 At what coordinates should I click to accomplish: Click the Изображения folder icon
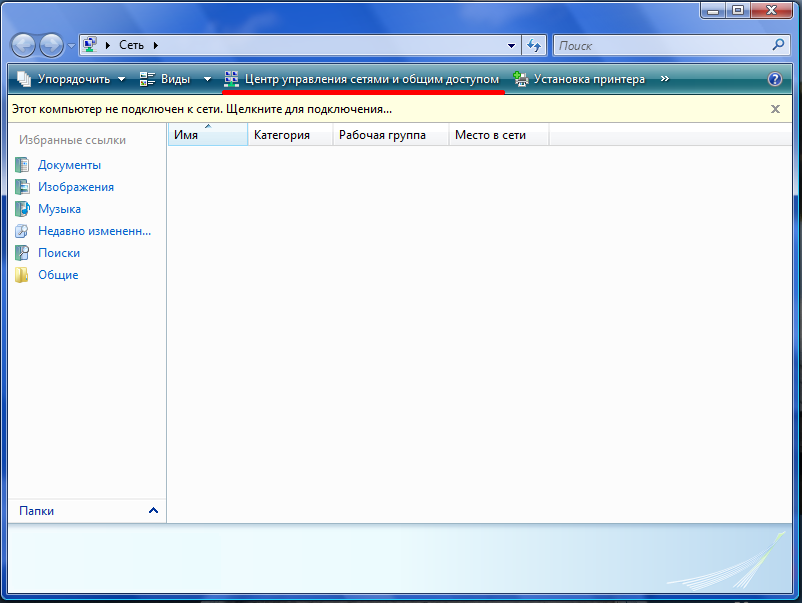click(x=22, y=187)
